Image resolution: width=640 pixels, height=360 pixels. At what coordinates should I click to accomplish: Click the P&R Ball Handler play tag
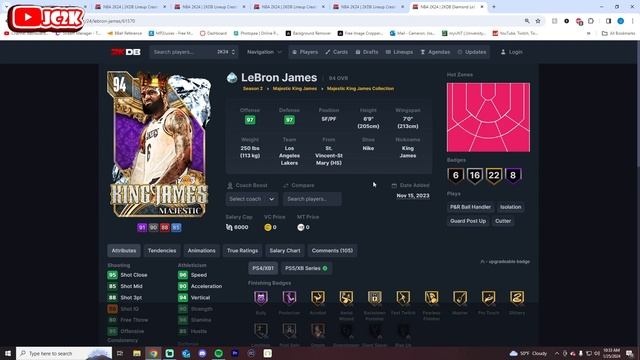pos(470,207)
